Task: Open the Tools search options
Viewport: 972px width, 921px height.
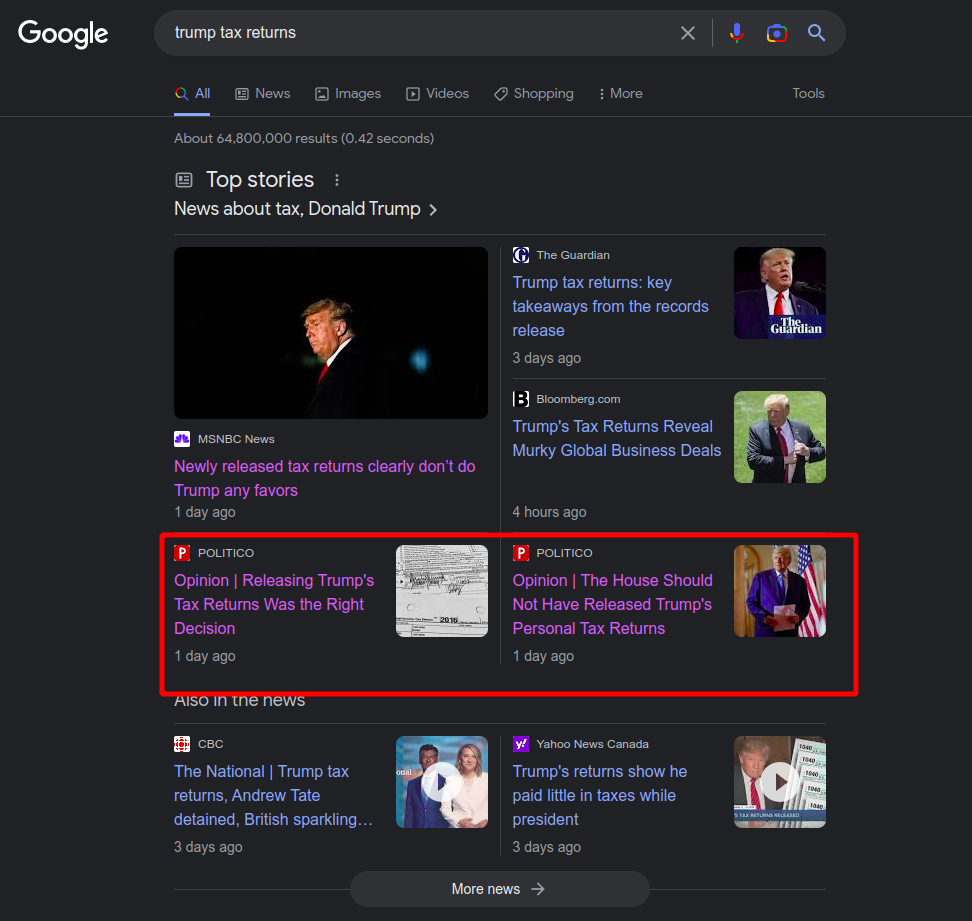Action: 808,93
